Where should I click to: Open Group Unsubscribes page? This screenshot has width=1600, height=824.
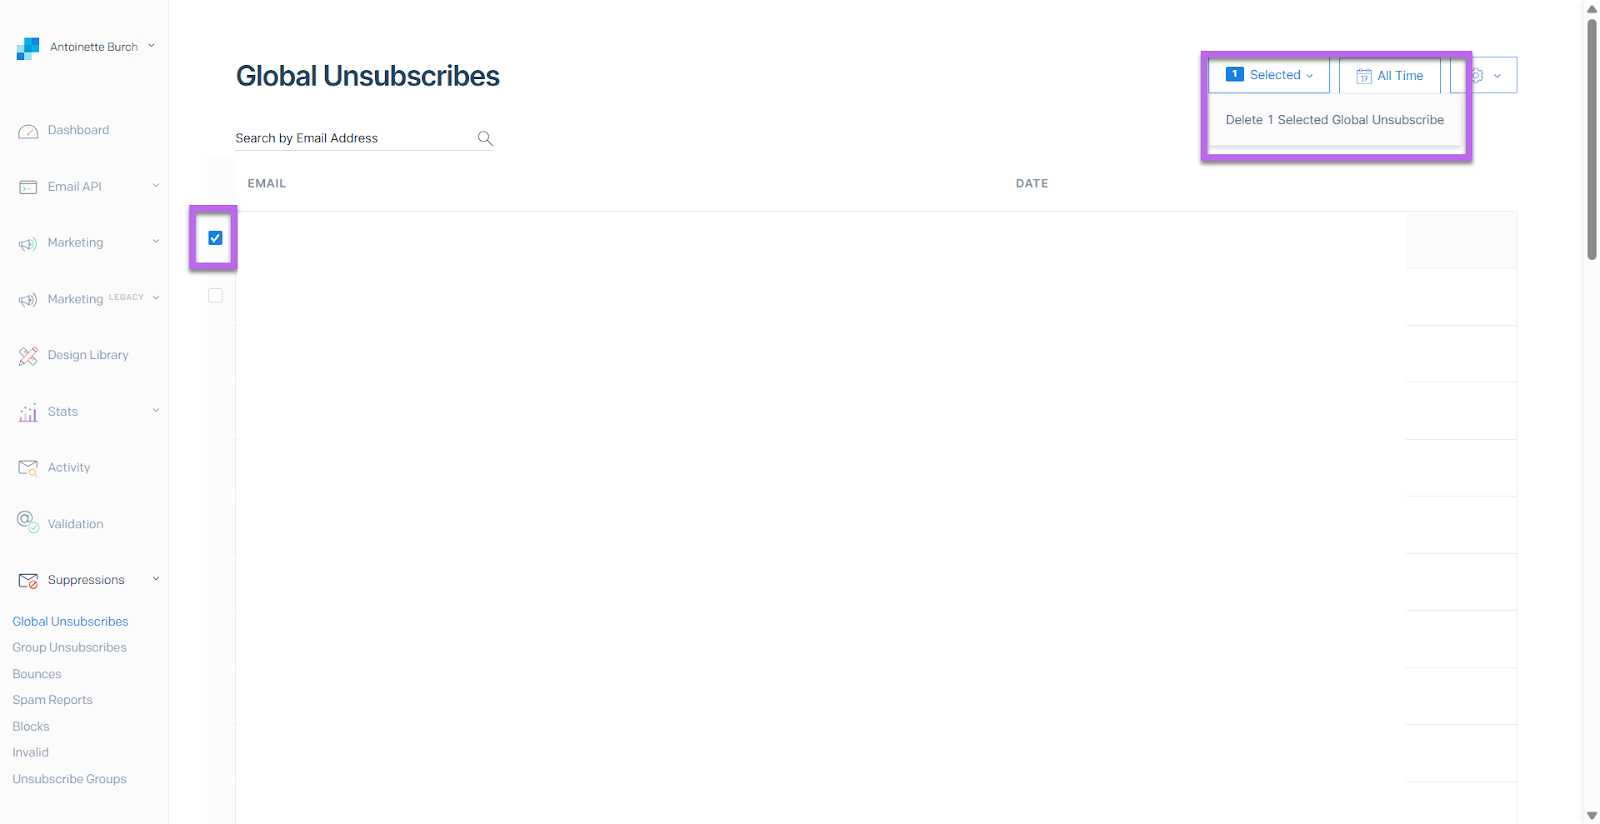coord(69,648)
